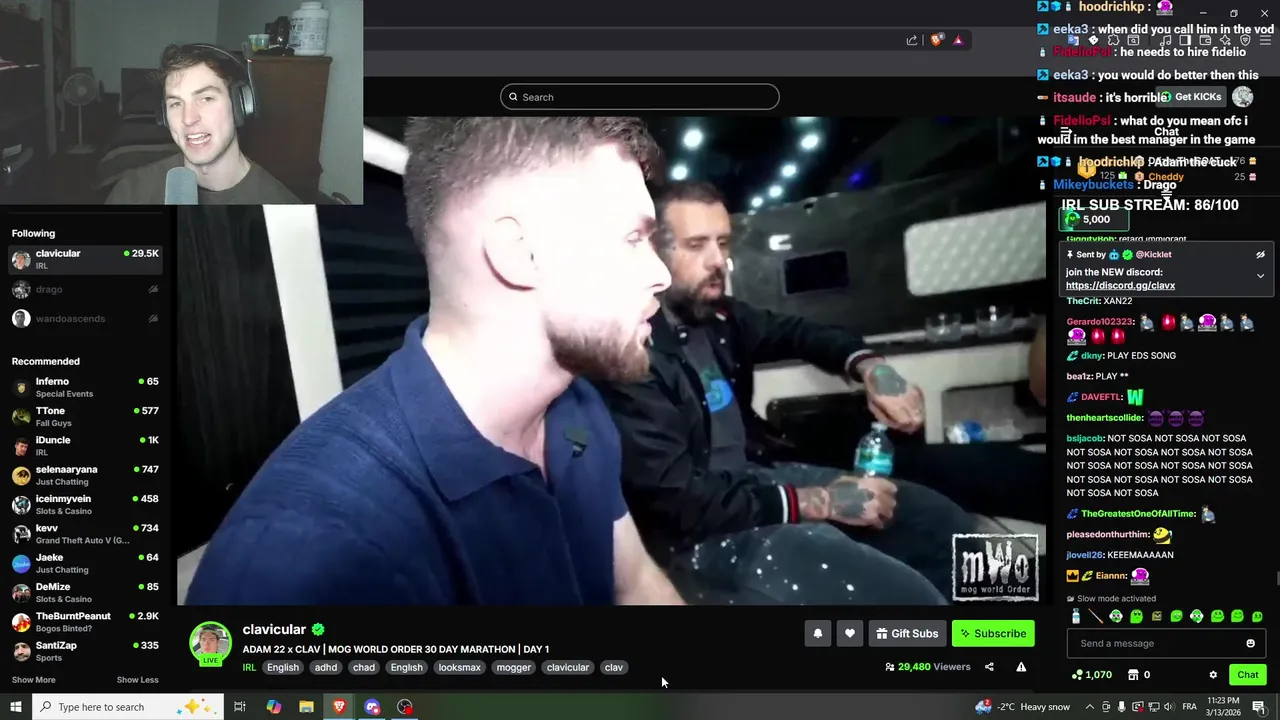Click the clavicular streamer avatar with LIVE badge
The image size is (1280, 720).
(211, 644)
